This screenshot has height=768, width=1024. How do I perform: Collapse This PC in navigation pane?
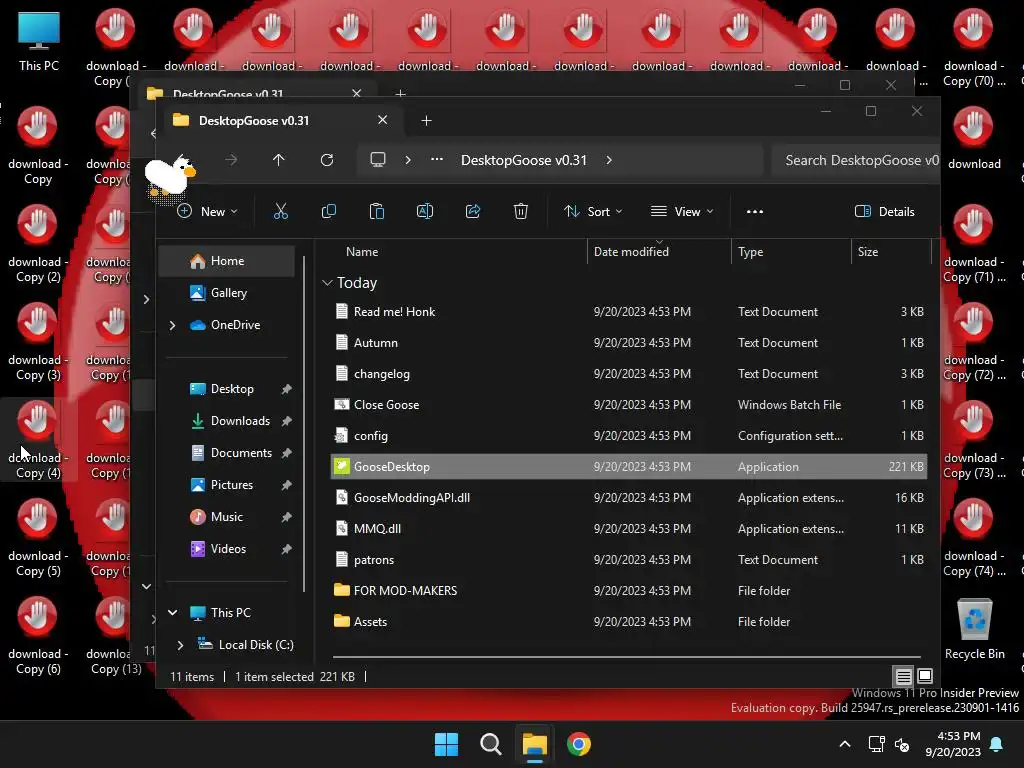(x=172, y=613)
